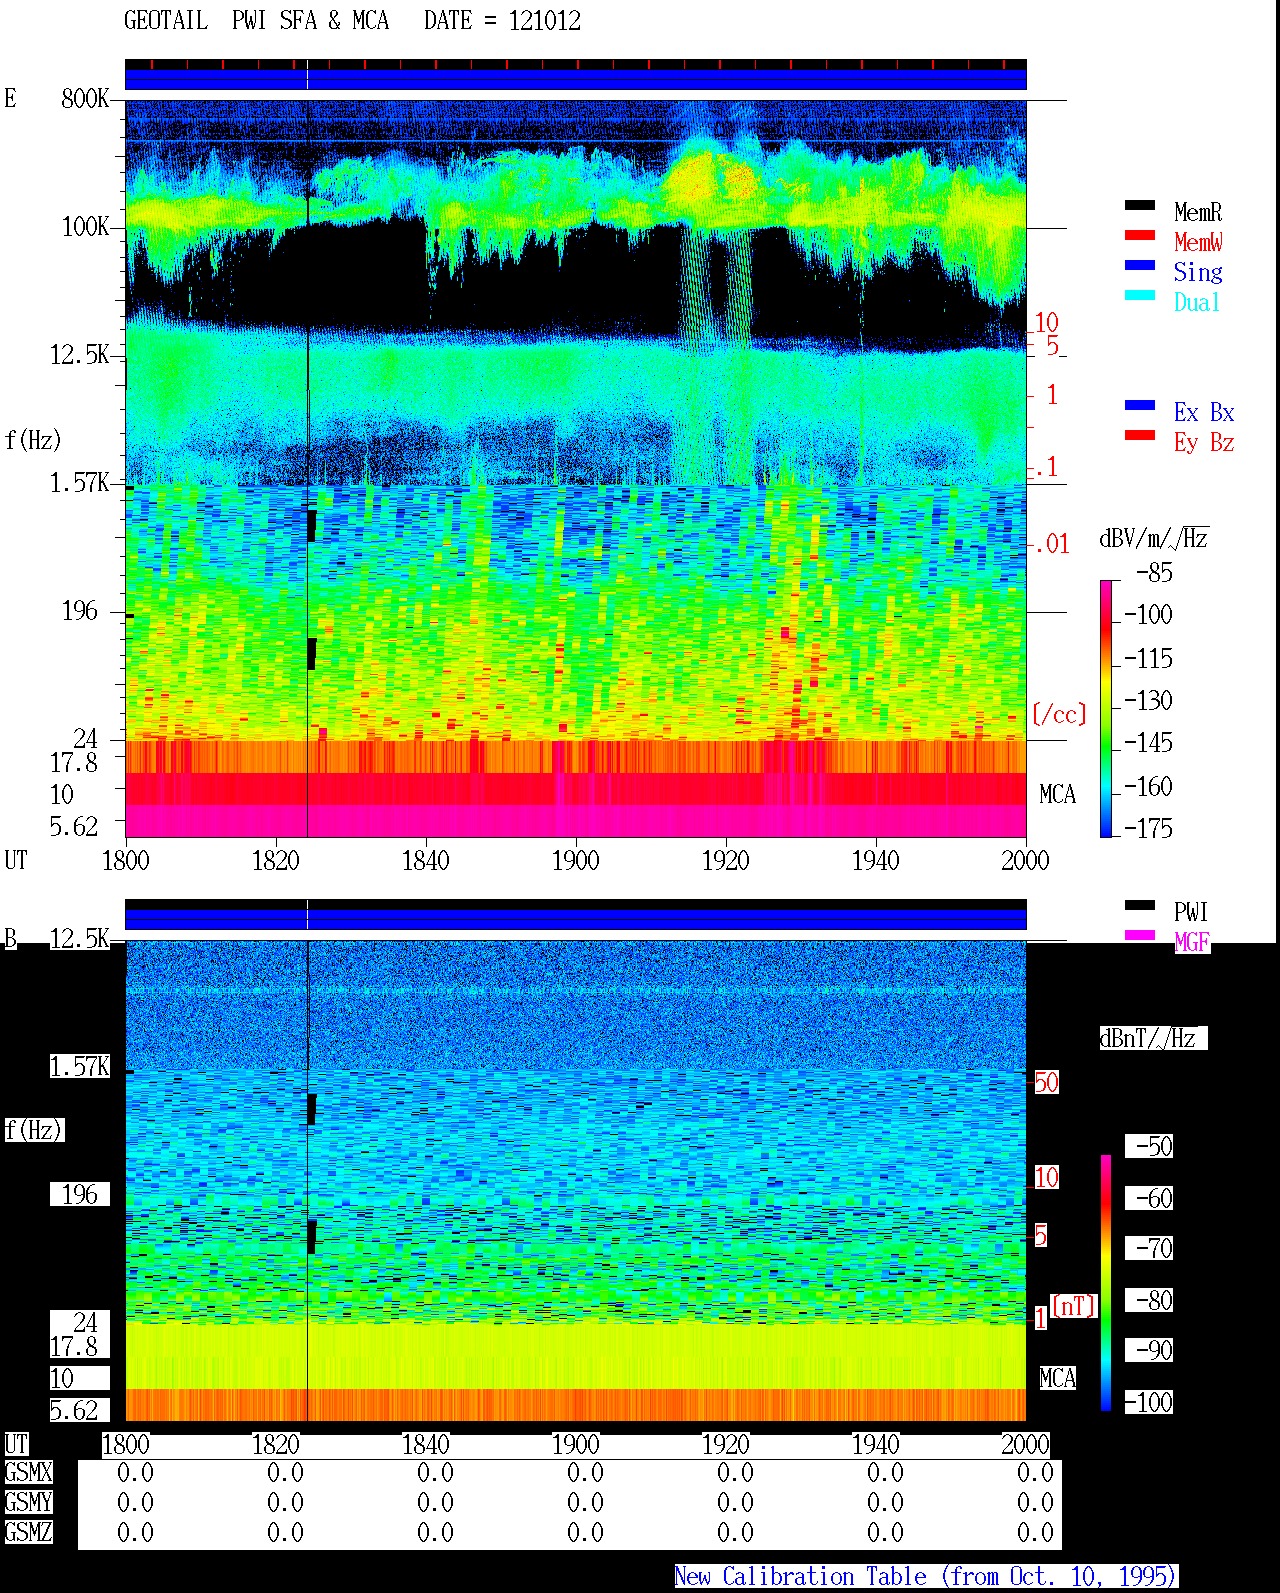The height and width of the screenshot is (1593, 1280).
Task: Click the 196 label on the E panel
Action: pyautogui.click(x=80, y=610)
